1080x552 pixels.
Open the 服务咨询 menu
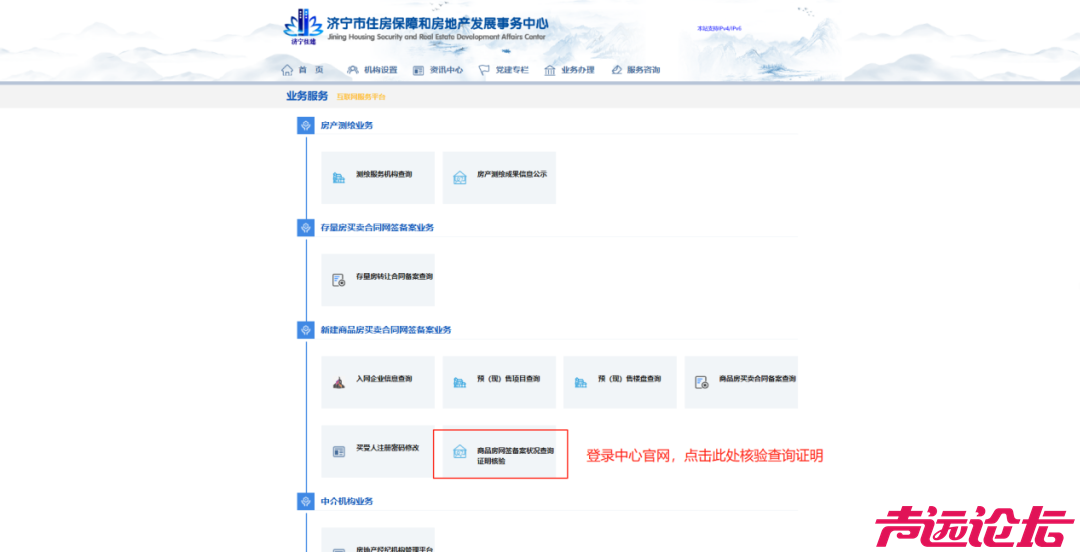pyautogui.click(x=636, y=70)
